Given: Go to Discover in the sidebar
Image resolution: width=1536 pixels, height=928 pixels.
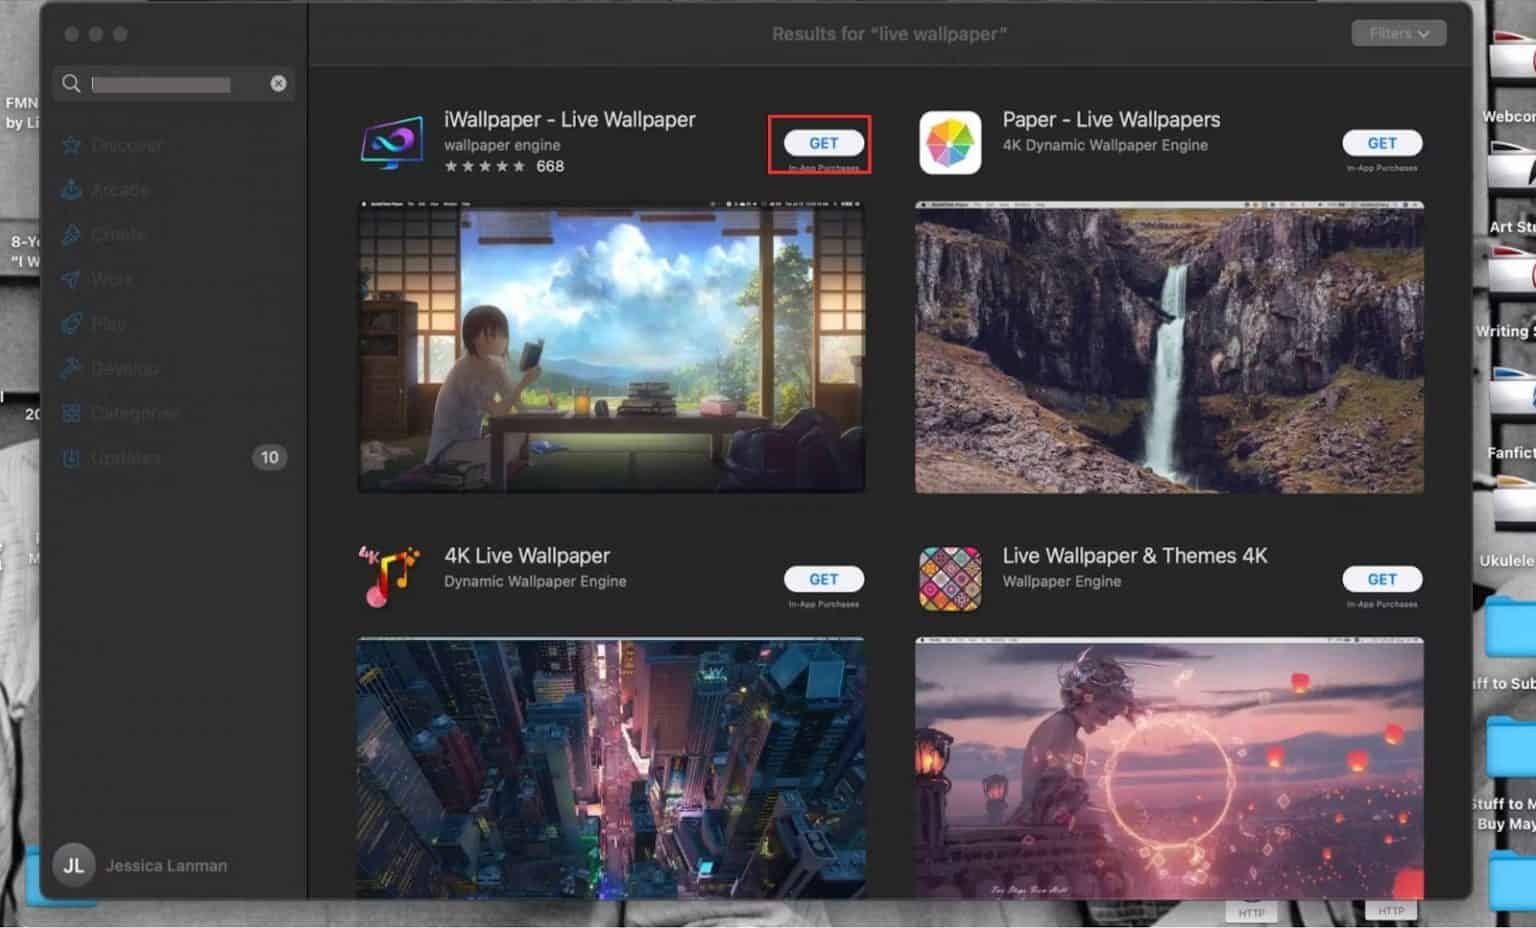Looking at the screenshot, I should tap(125, 145).
